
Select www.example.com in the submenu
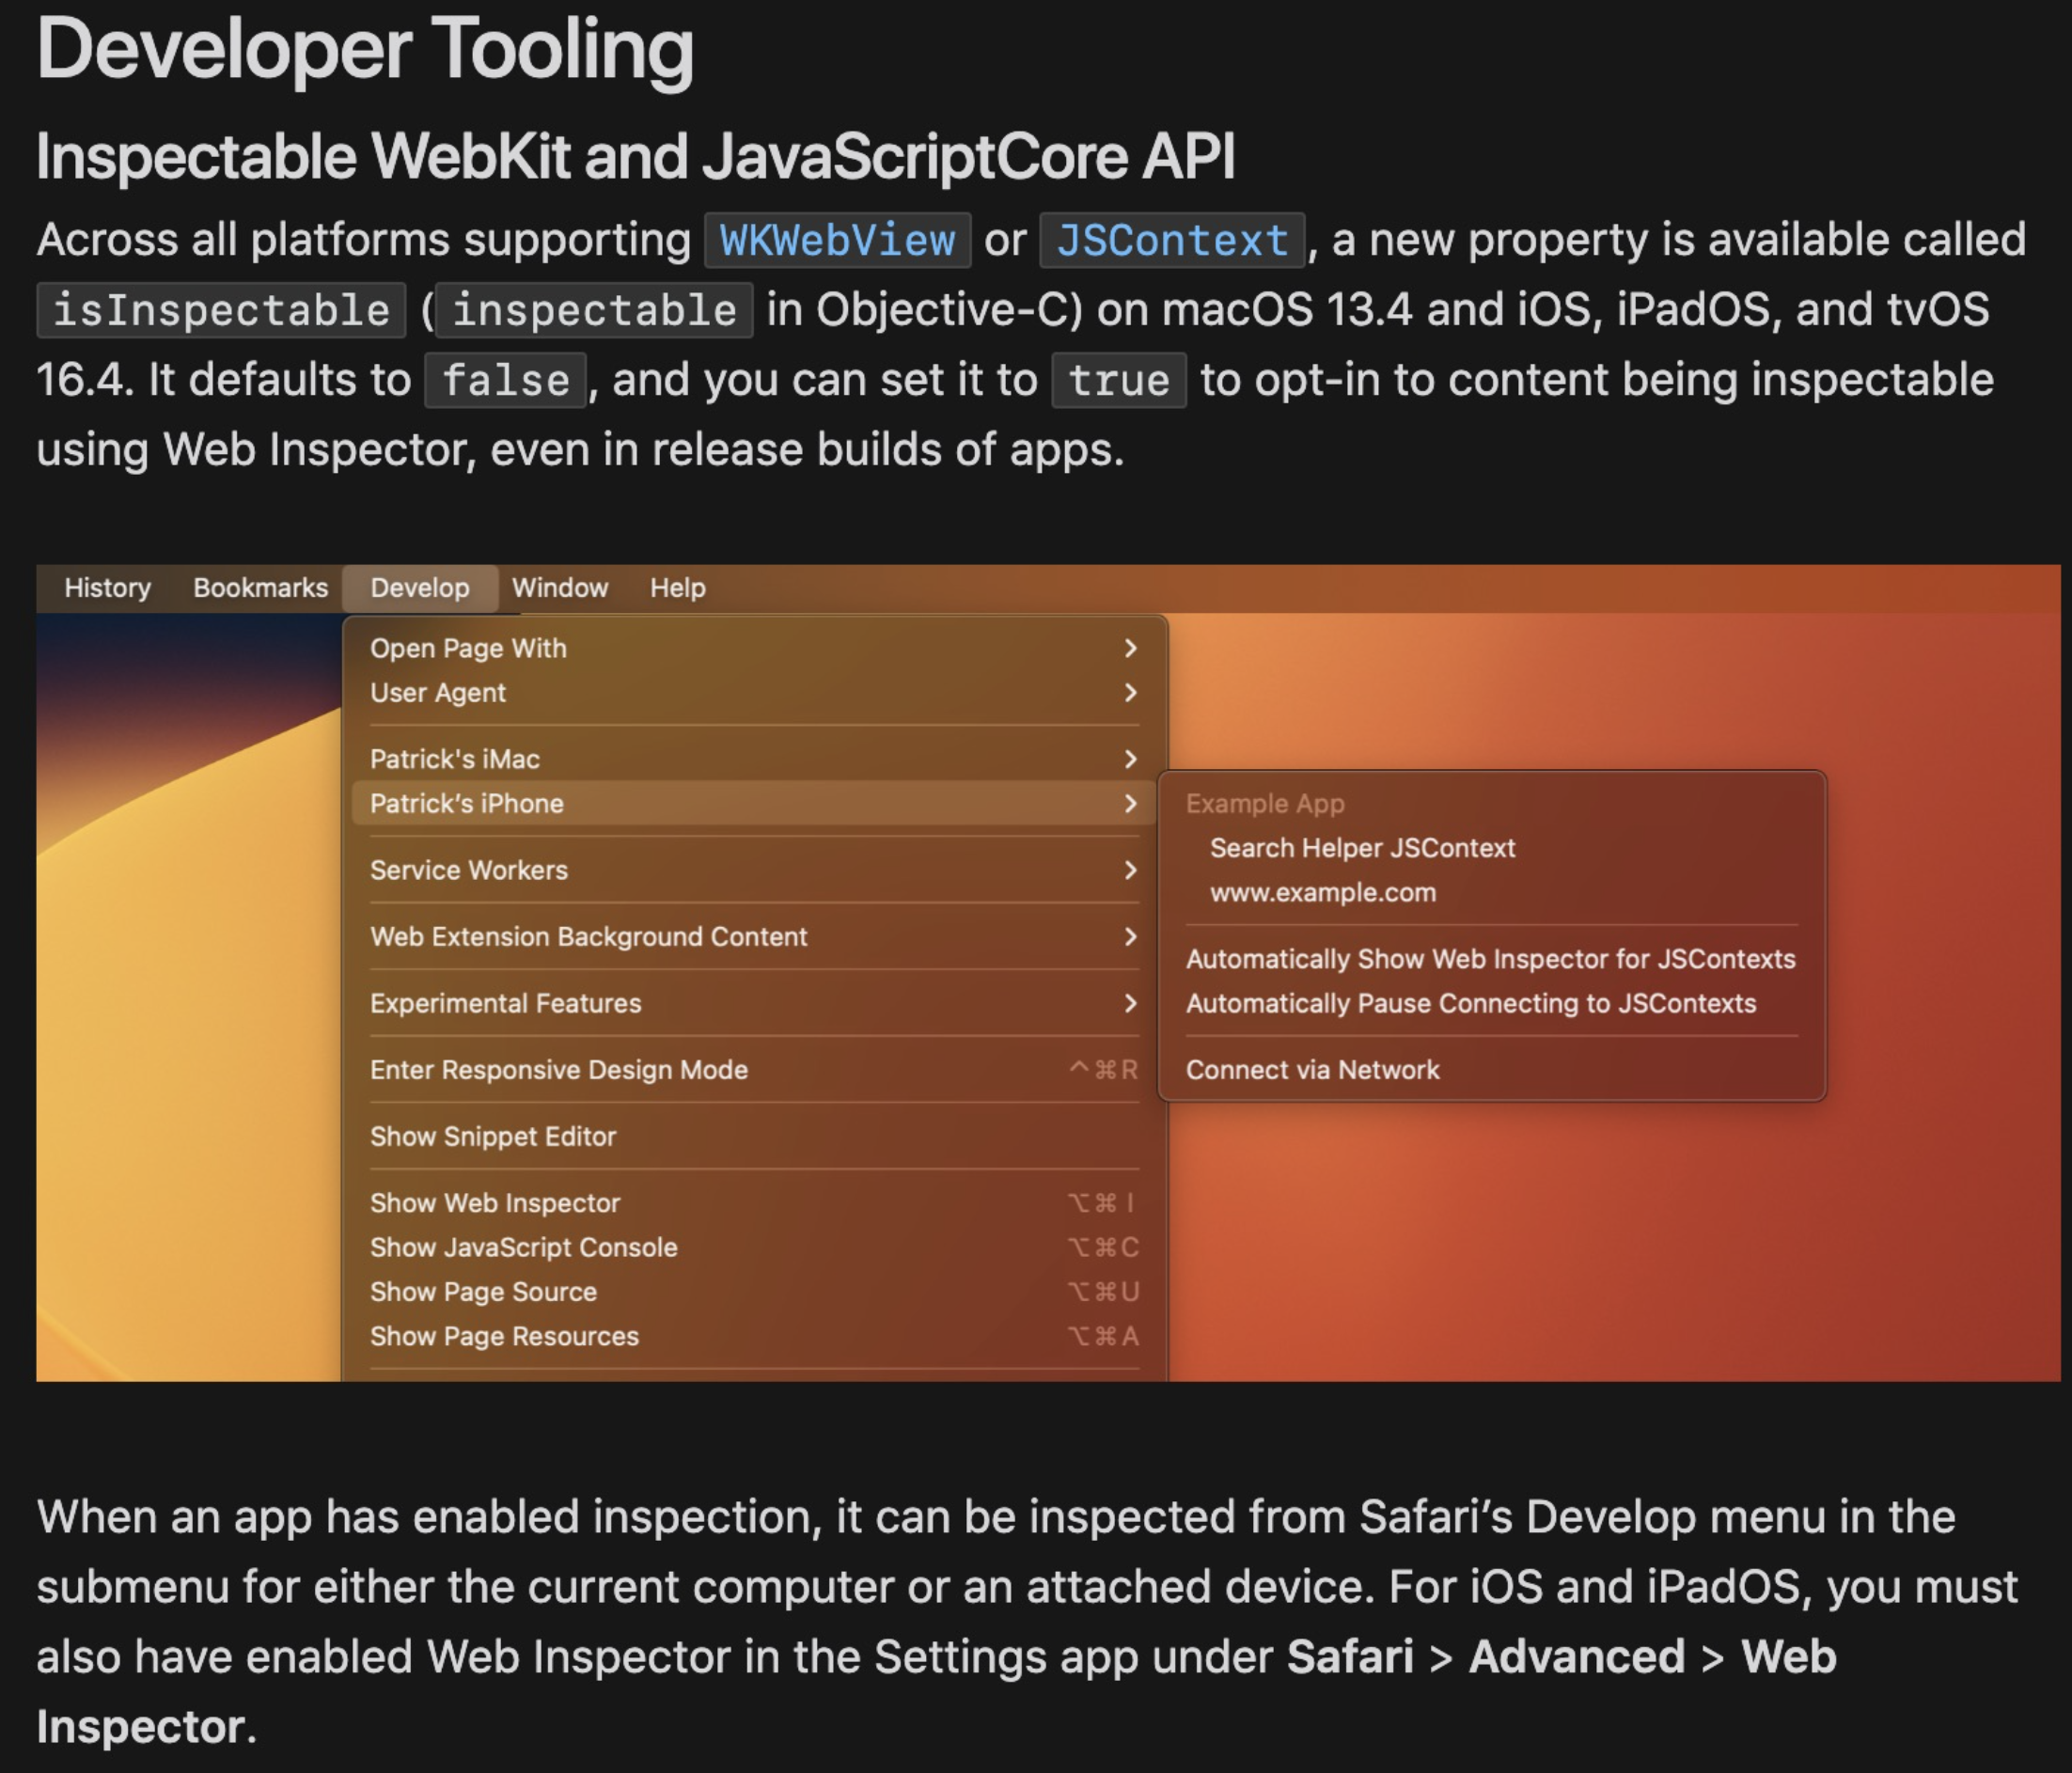tap(1322, 892)
